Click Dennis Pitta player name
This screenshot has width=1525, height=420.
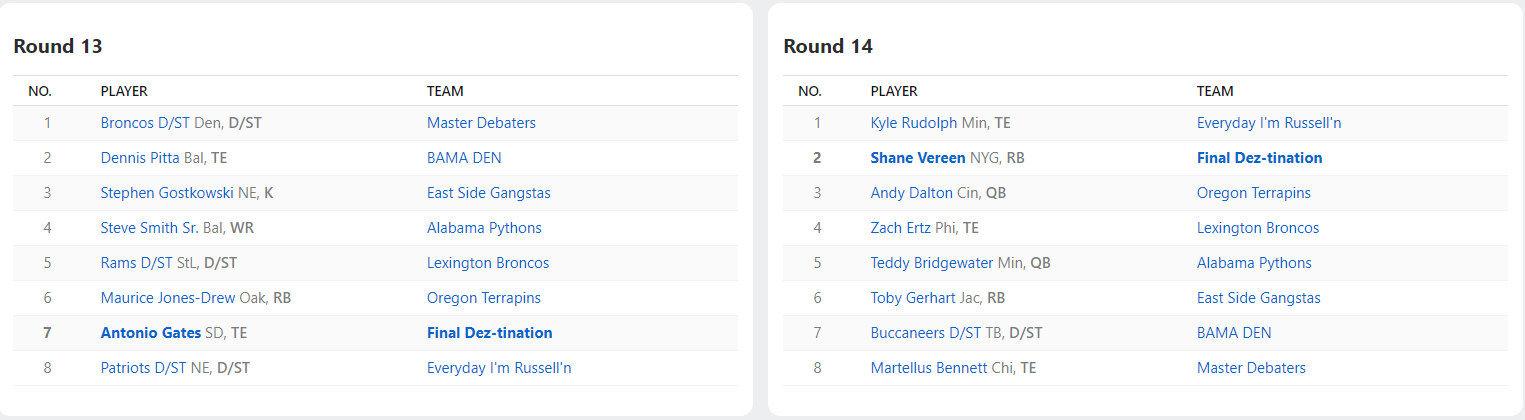click(x=140, y=158)
